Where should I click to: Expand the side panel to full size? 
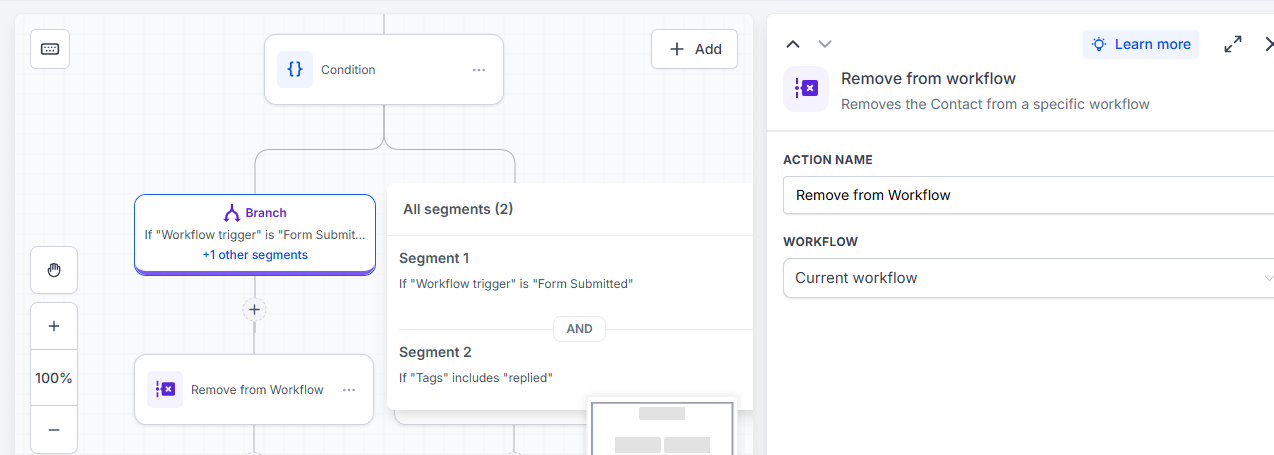1233,44
